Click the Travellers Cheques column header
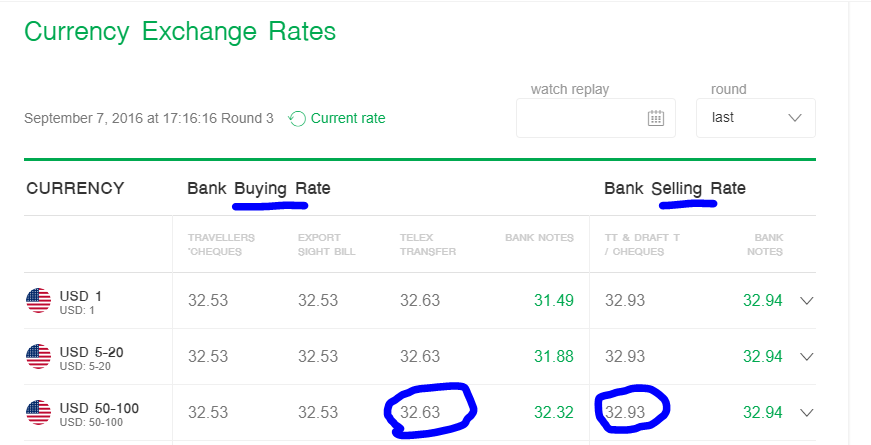The image size is (871, 445). click(221, 244)
